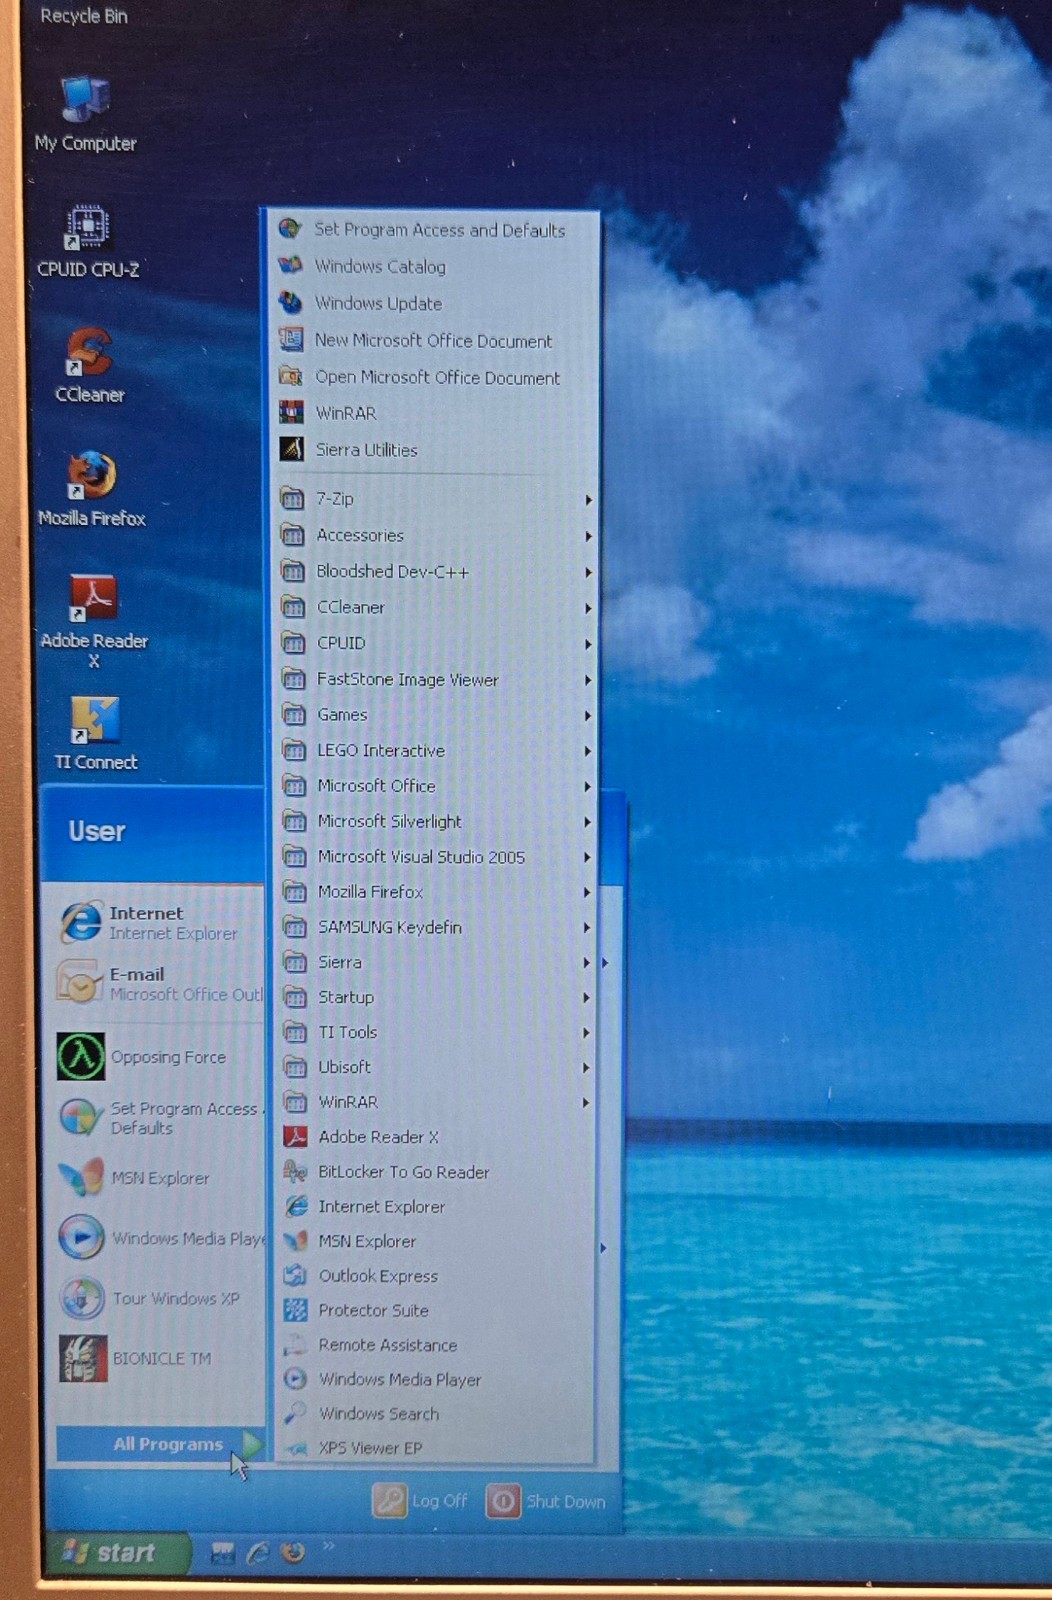Image resolution: width=1052 pixels, height=1600 pixels.
Task: Launch MSN Explorer from programs list
Action: pyautogui.click(x=436, y=1241)
